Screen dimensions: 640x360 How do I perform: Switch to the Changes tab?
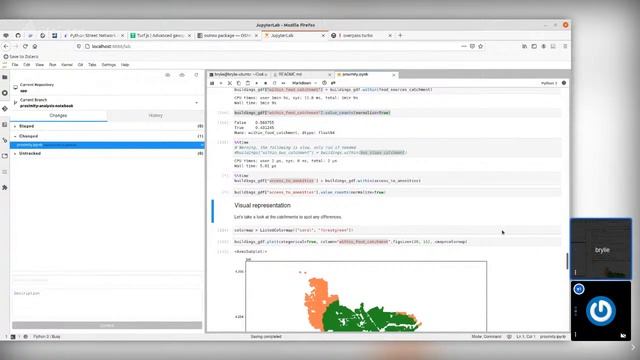58,116
